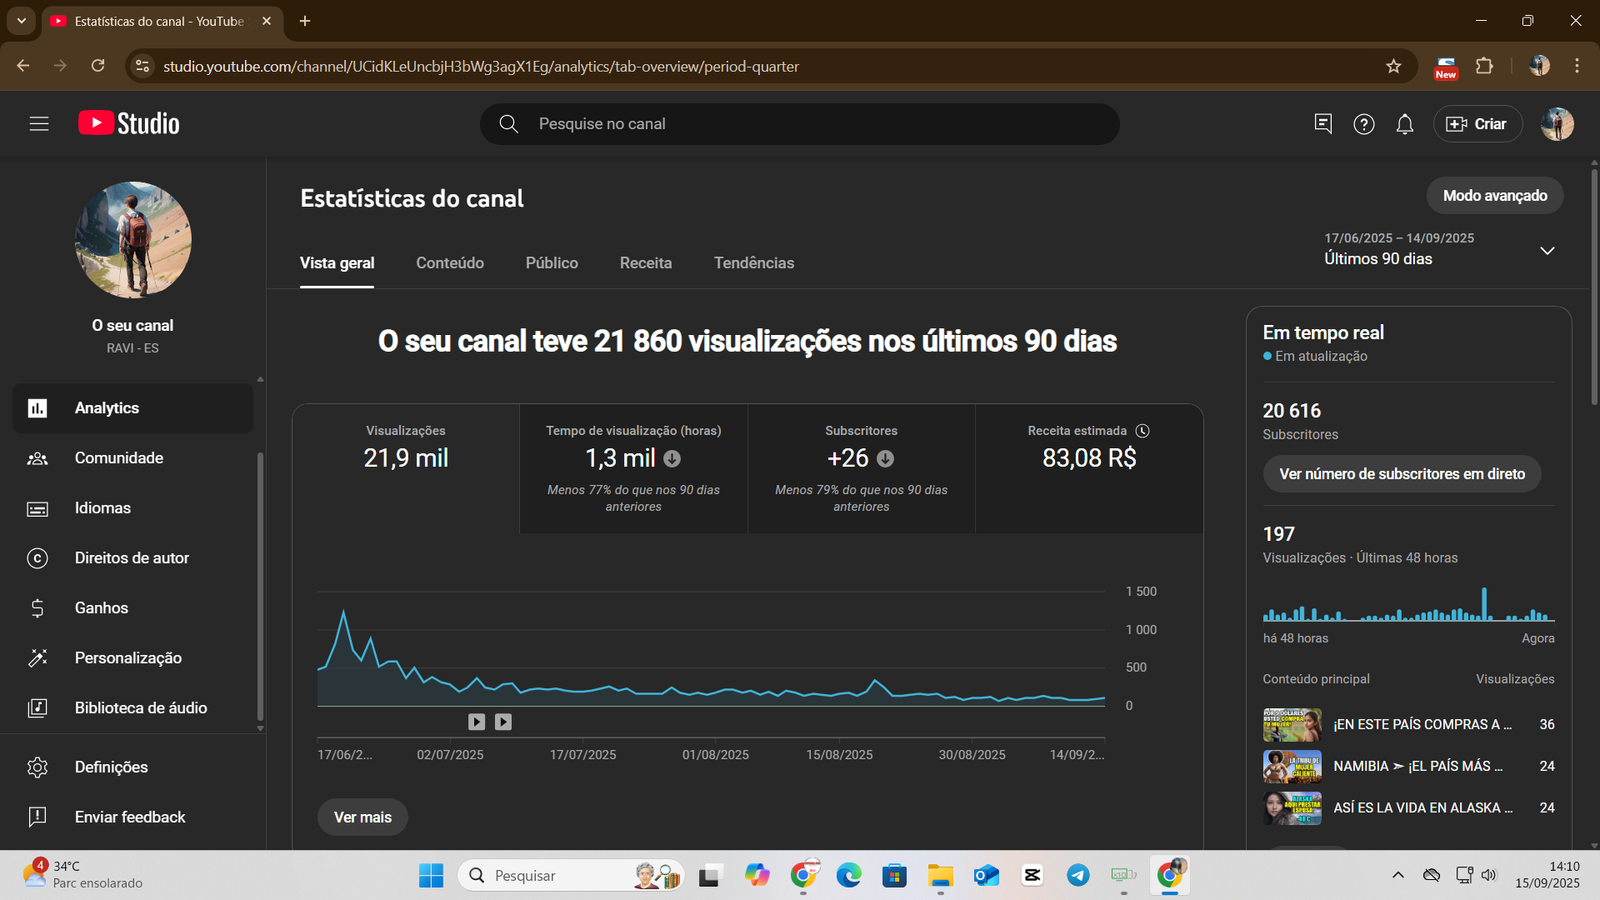Viewport: 1600px width, 900px height.
Task: Click the first video marker under chart
Action: click(x=477, y=722)
